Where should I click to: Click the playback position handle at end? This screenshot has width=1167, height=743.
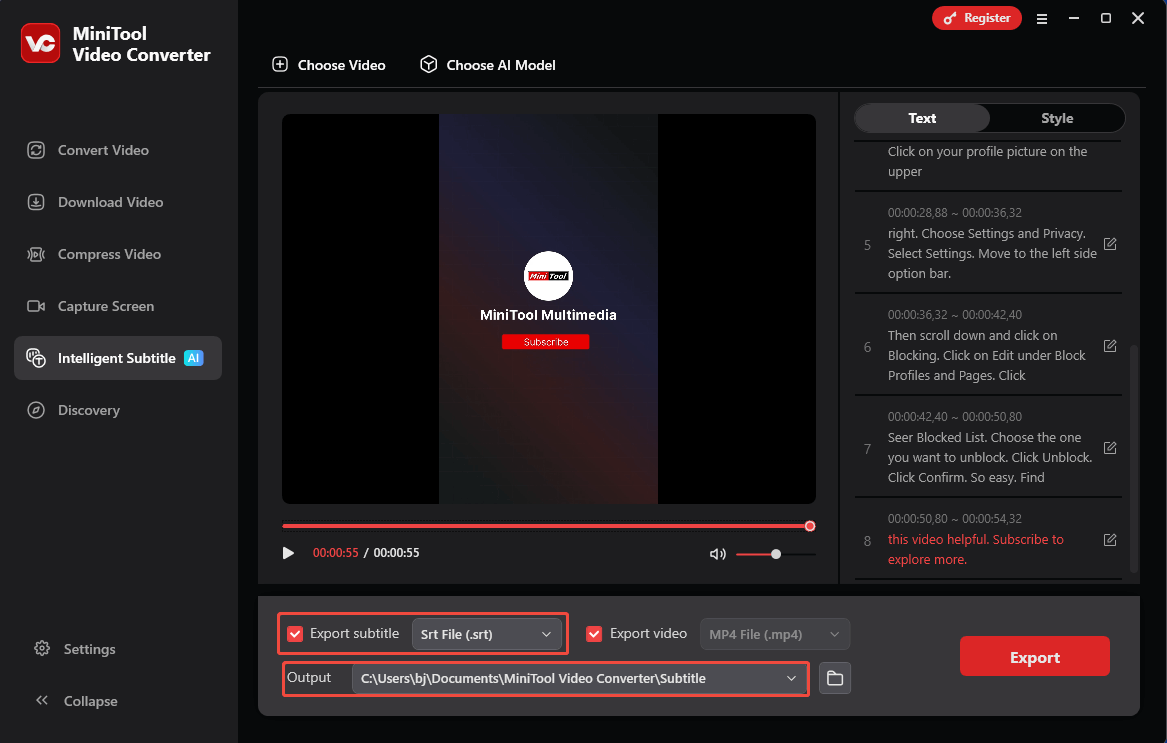[810, 526]
